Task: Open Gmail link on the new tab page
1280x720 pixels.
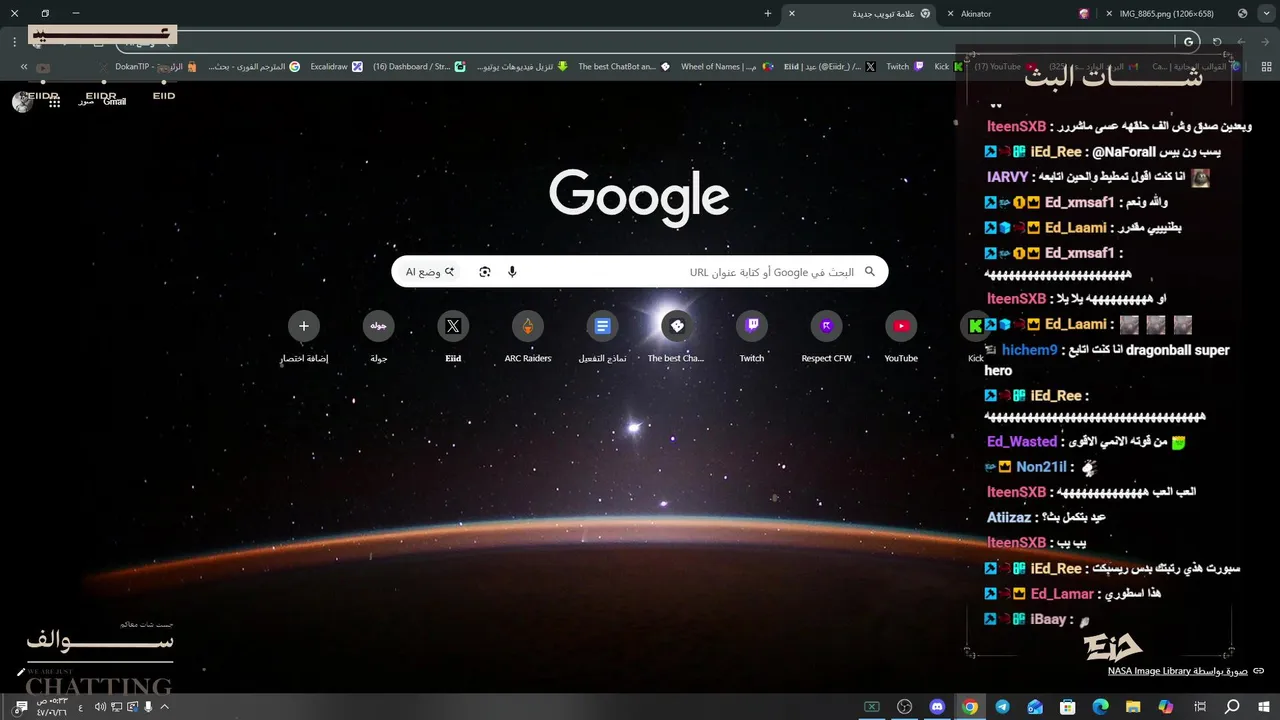Action: 115,101
